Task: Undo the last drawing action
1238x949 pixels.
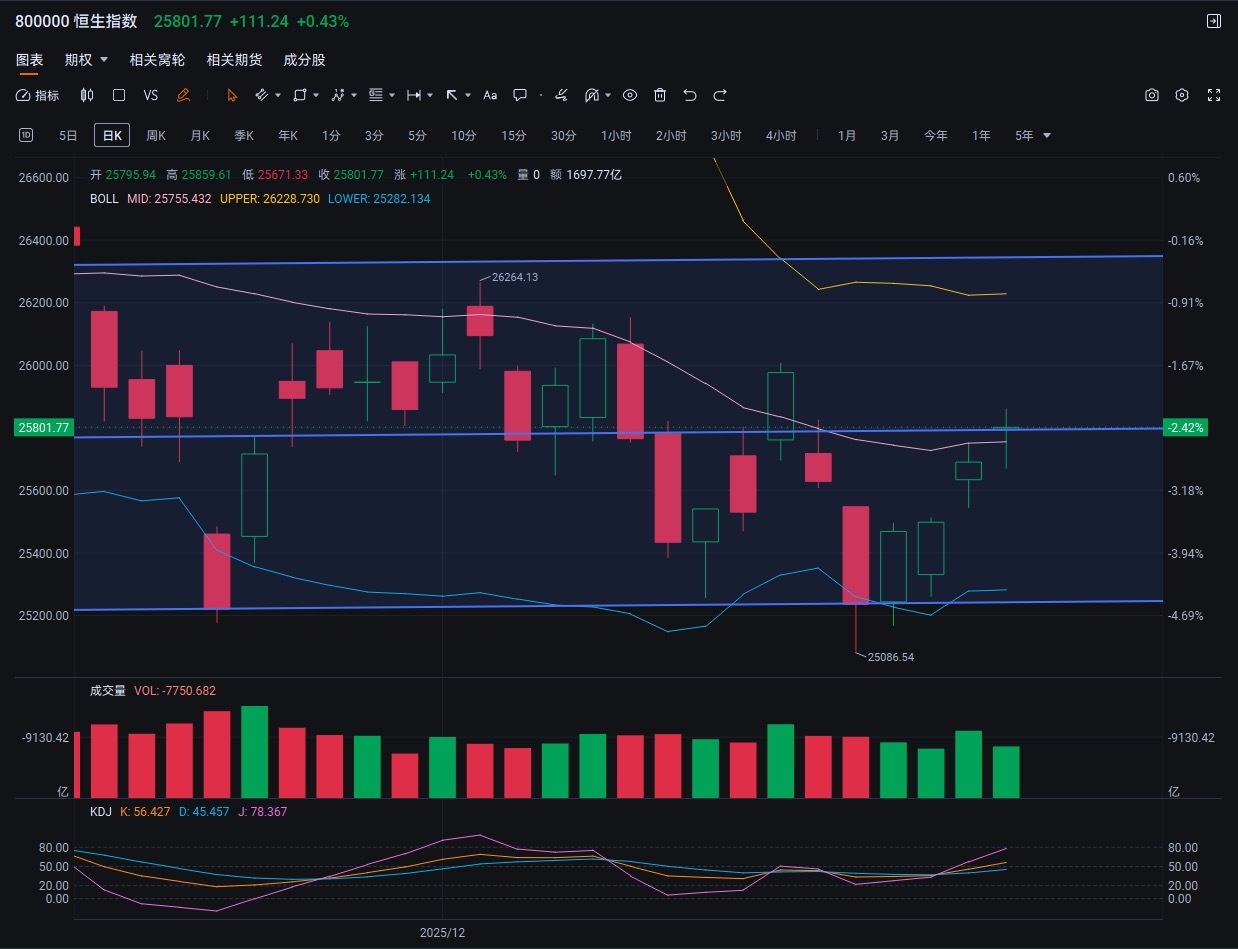Action: click(x=690, y=95)
